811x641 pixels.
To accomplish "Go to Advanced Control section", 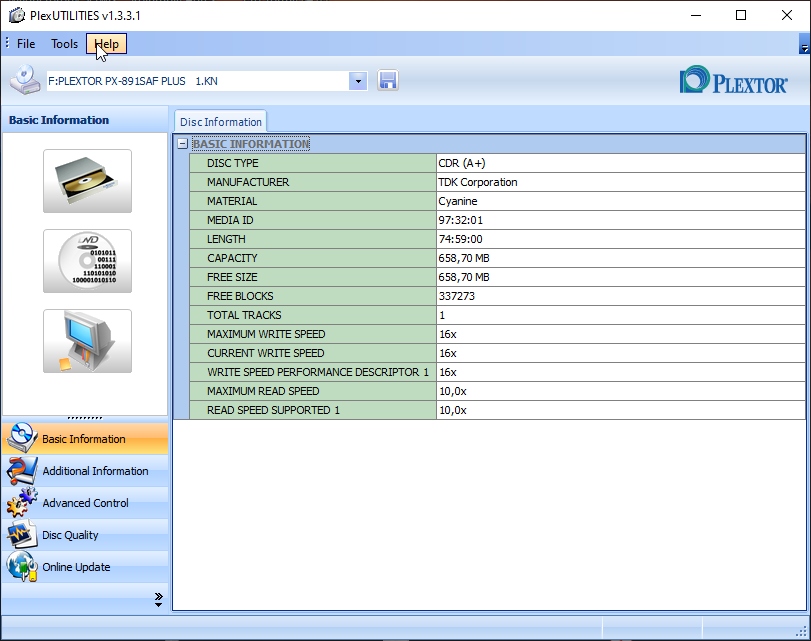I will (x=84, y=503).
